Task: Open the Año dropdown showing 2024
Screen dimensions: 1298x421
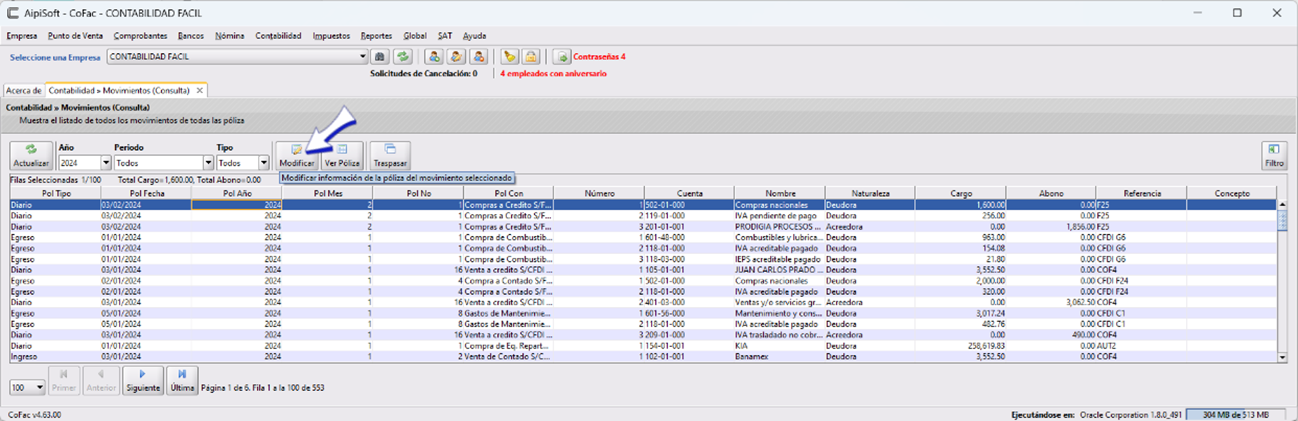Action: tap(105, 162)
